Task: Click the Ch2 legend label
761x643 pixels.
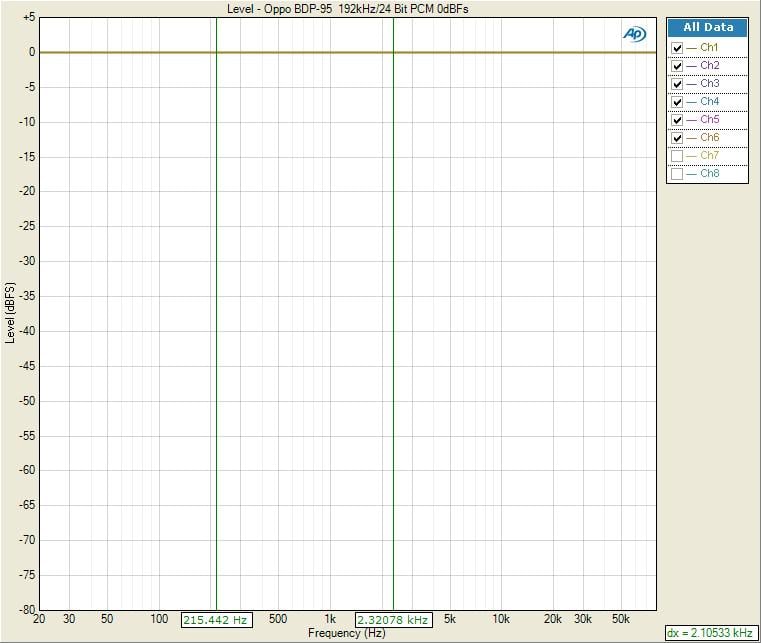Action: point(710,66)
